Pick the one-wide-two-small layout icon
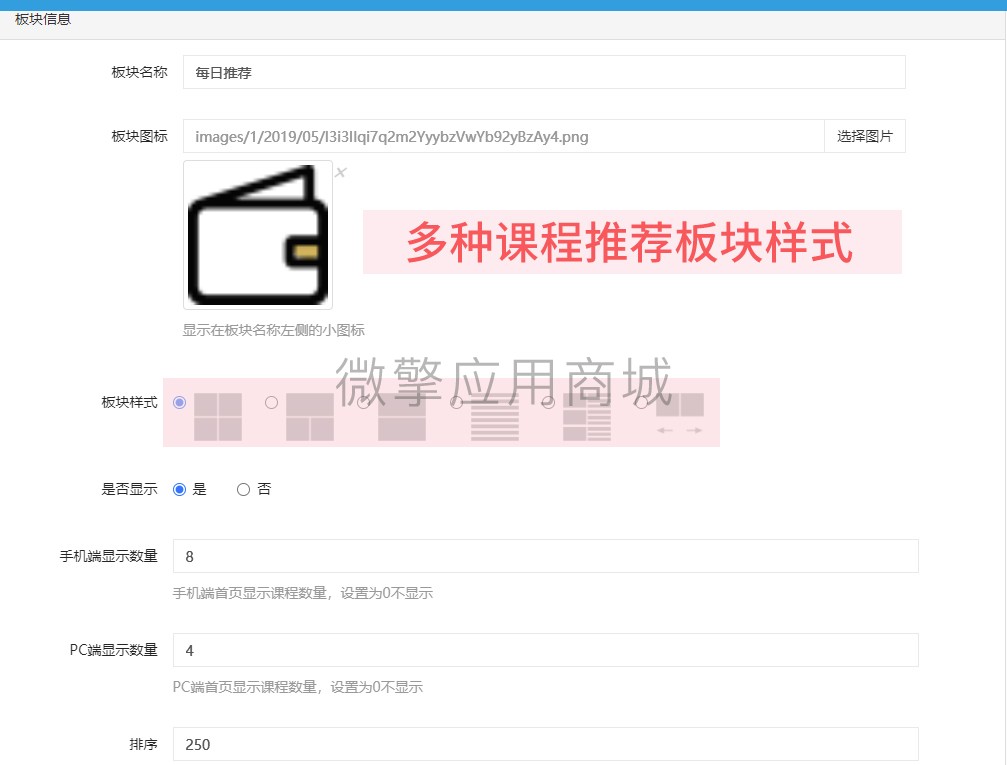The image size is (1007, 765). tap(310, 416)
